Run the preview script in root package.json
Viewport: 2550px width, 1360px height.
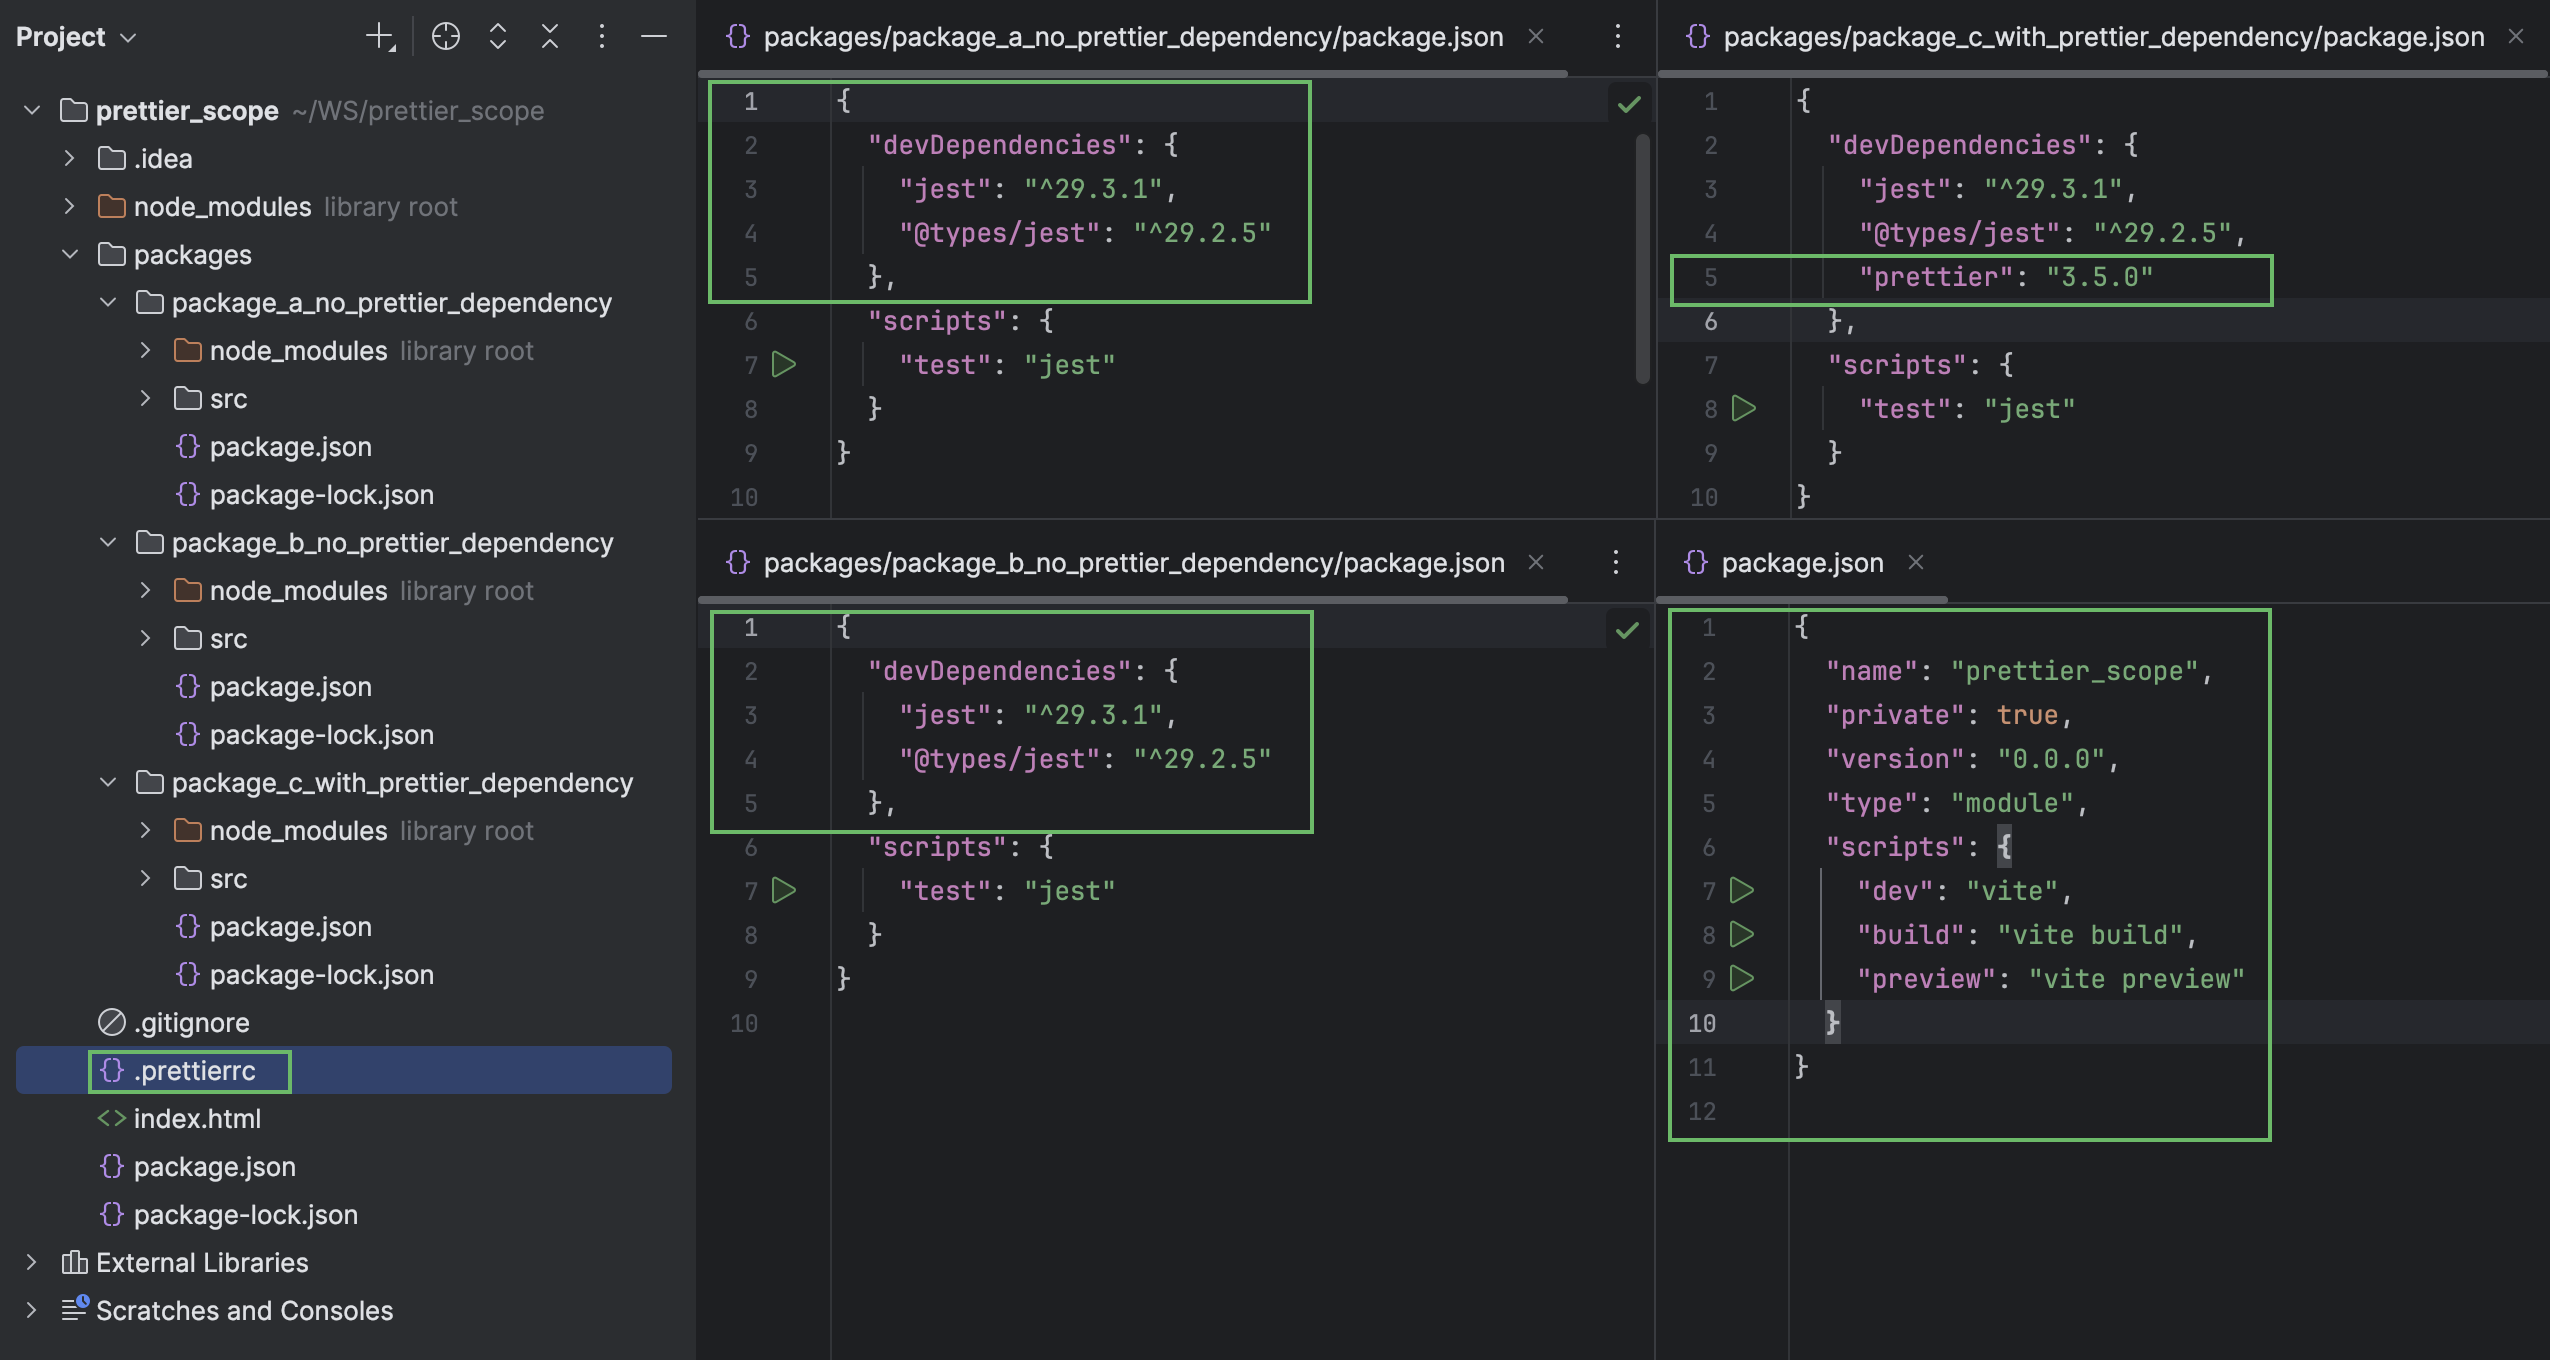(1741, 978)
